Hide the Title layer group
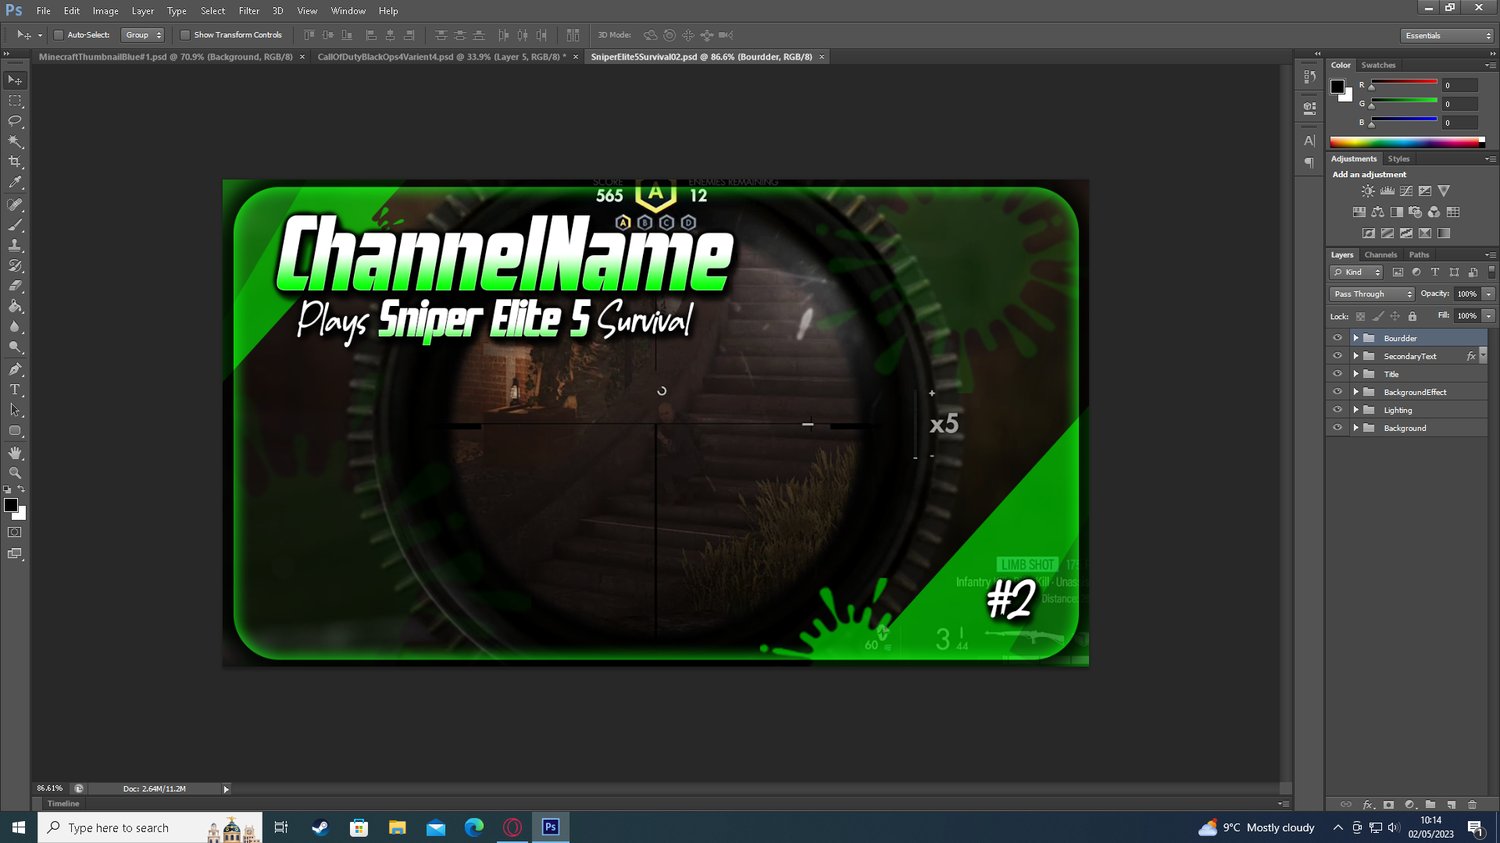This screenshot has height=843, width=1500. 1337,374
